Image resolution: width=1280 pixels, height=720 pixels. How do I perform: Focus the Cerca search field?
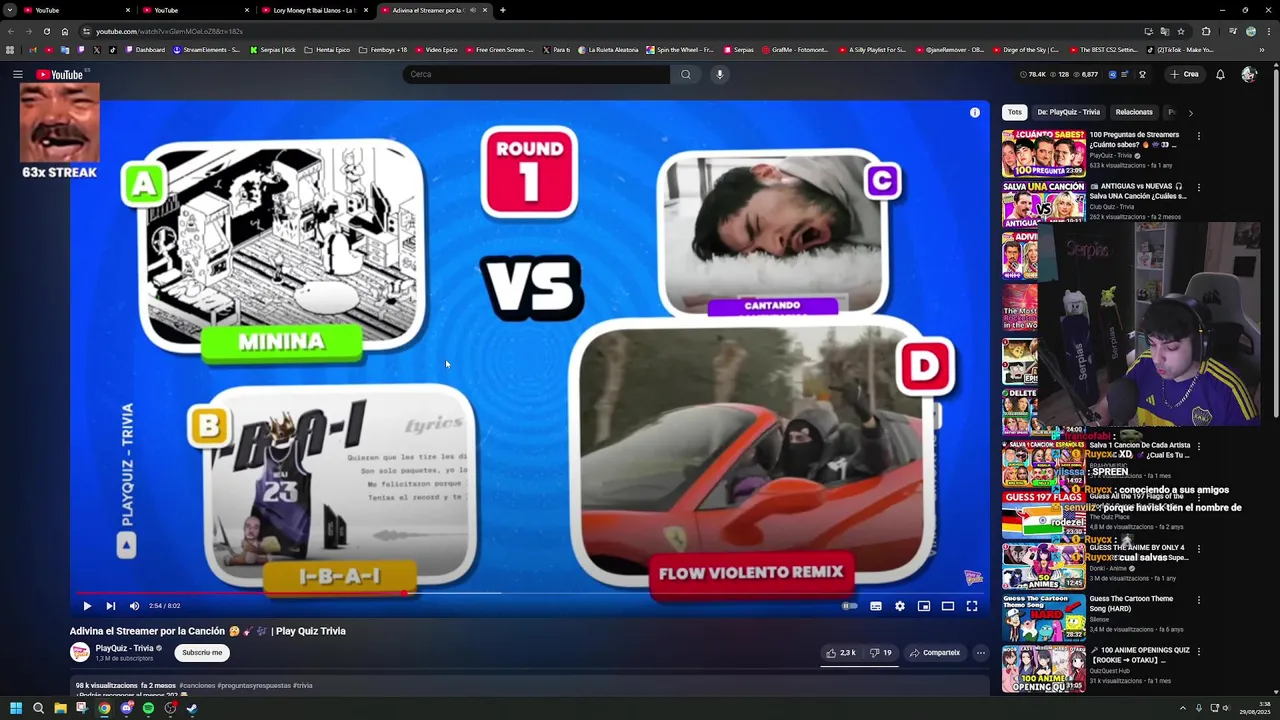point(536,74)
